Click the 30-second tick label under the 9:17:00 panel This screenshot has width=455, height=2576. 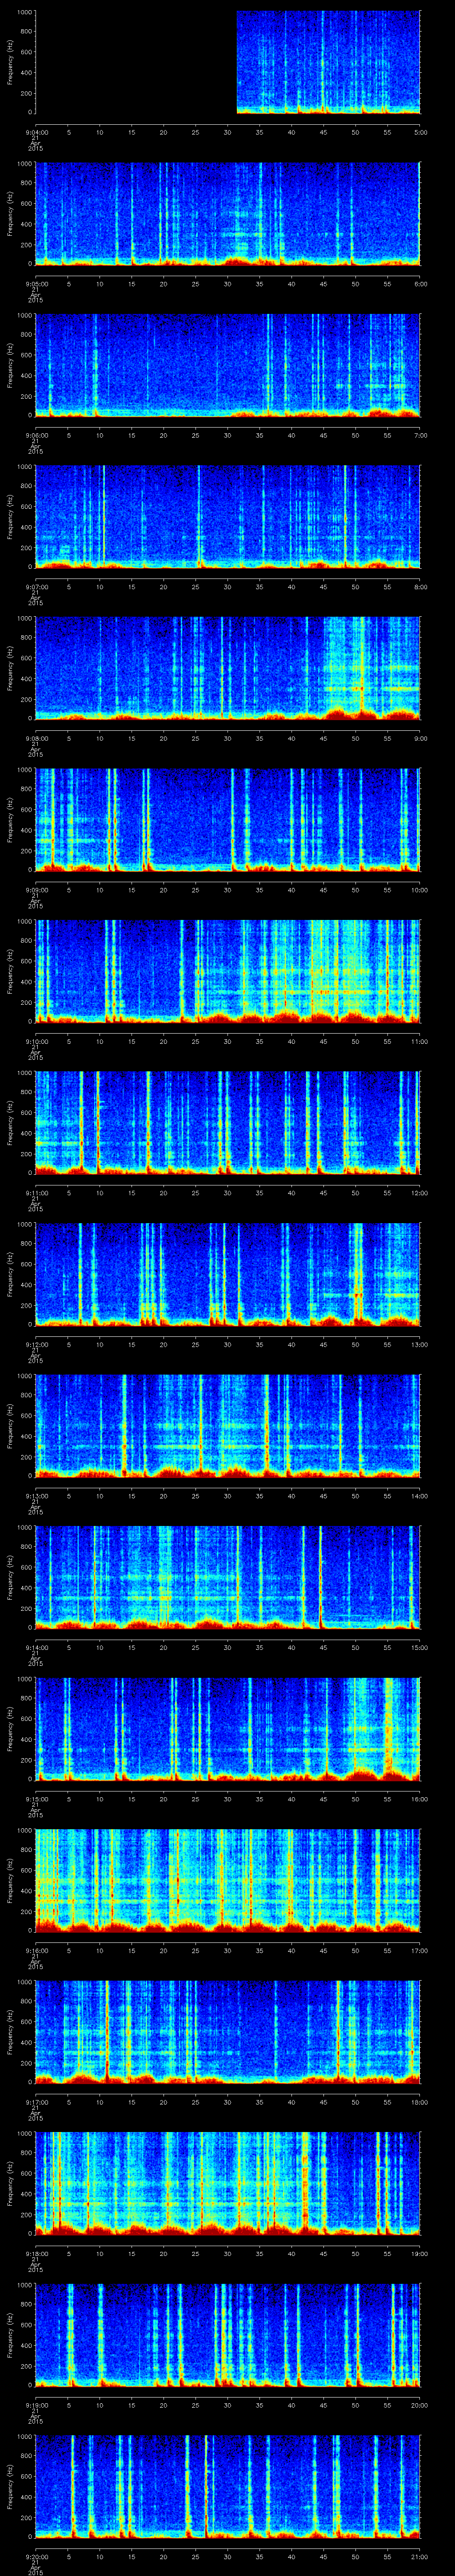(228, 2101)
